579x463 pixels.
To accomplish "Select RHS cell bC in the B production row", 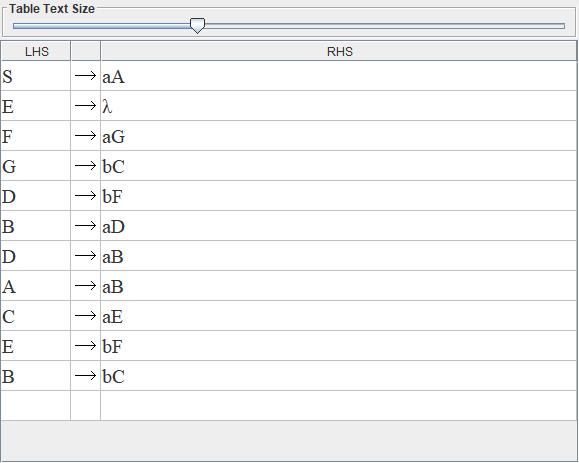I will pos(339,376).
